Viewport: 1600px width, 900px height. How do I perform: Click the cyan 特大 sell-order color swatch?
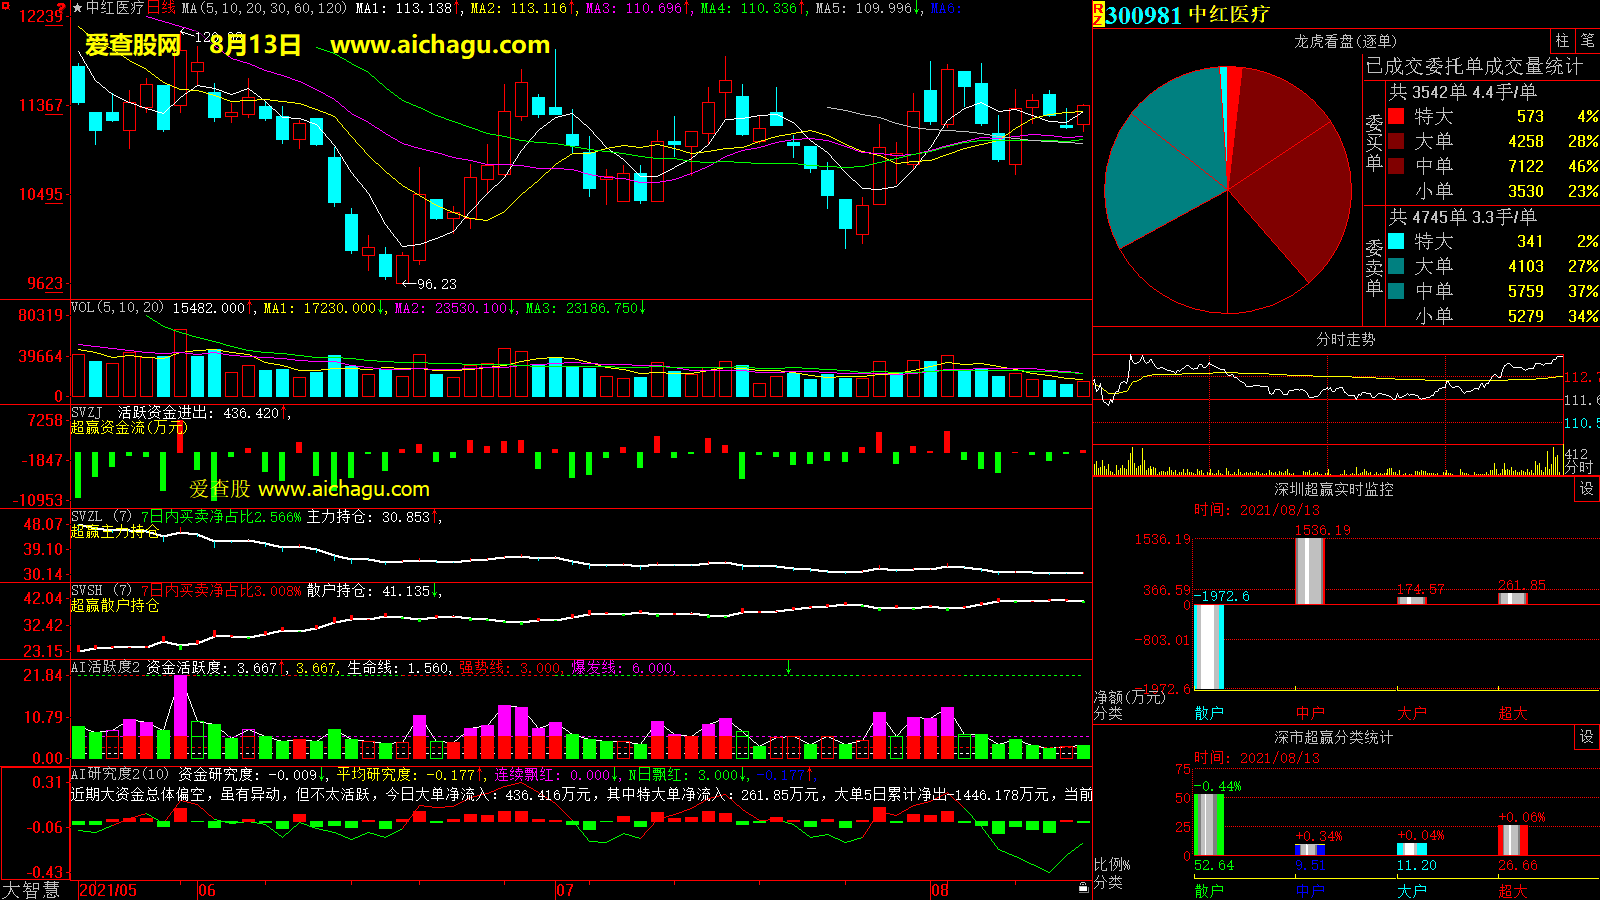coord(1396,242)
